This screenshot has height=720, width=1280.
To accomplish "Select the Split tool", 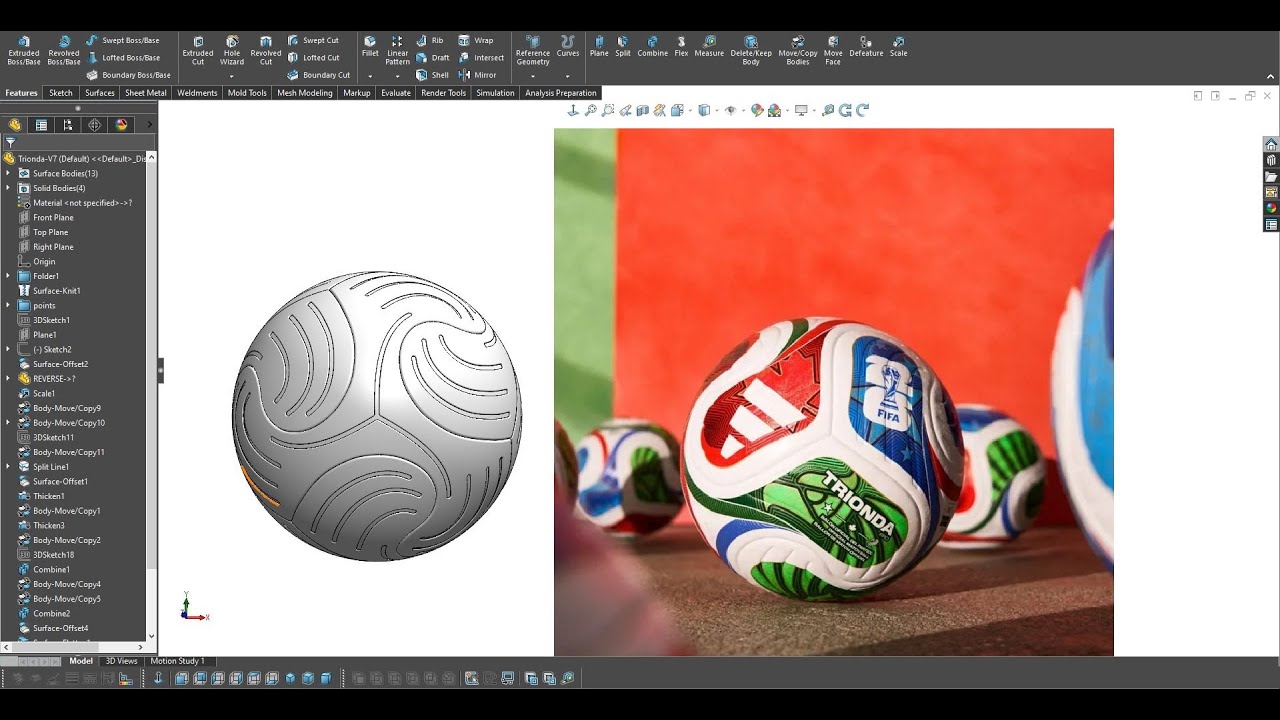I will click(623, 46).
